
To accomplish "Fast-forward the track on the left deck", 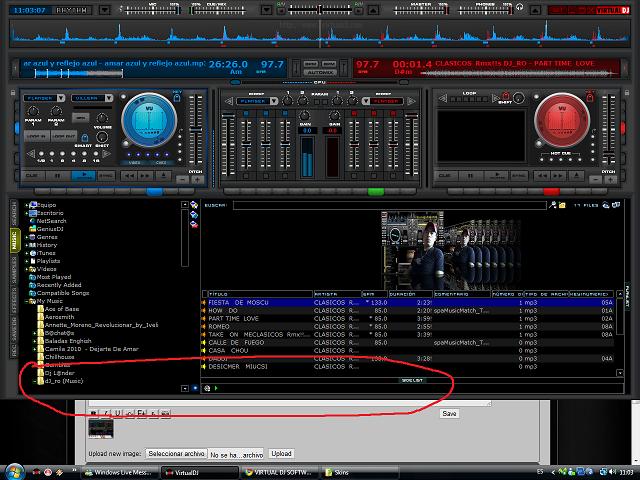I will (x=146, y=176).
